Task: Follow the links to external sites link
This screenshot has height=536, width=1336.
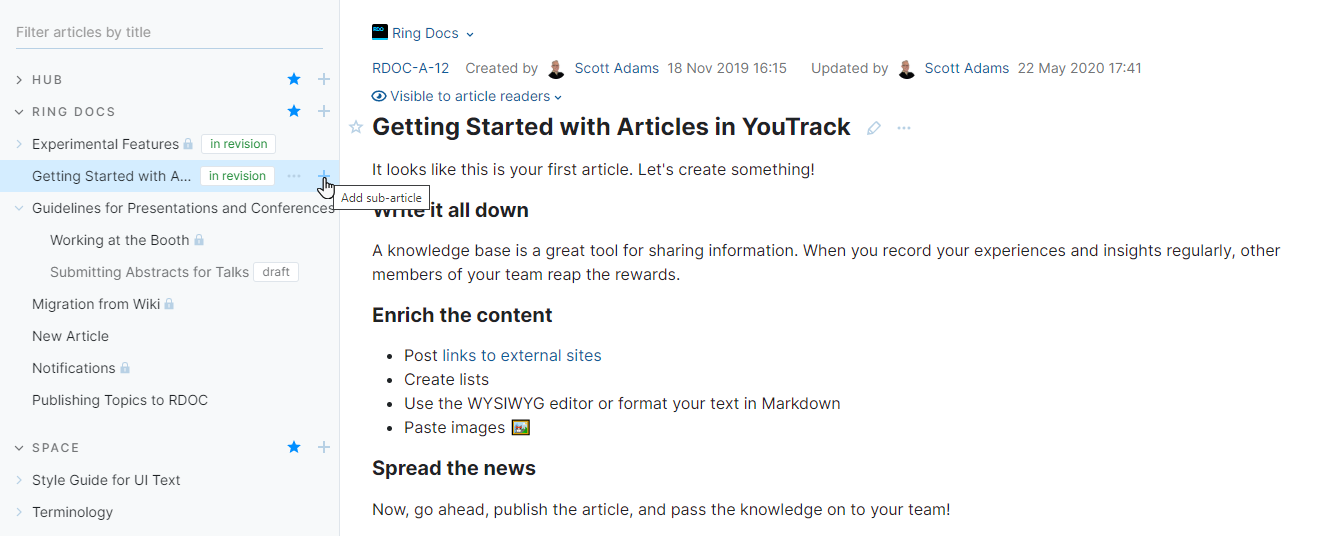Action: tap(522, 356)
